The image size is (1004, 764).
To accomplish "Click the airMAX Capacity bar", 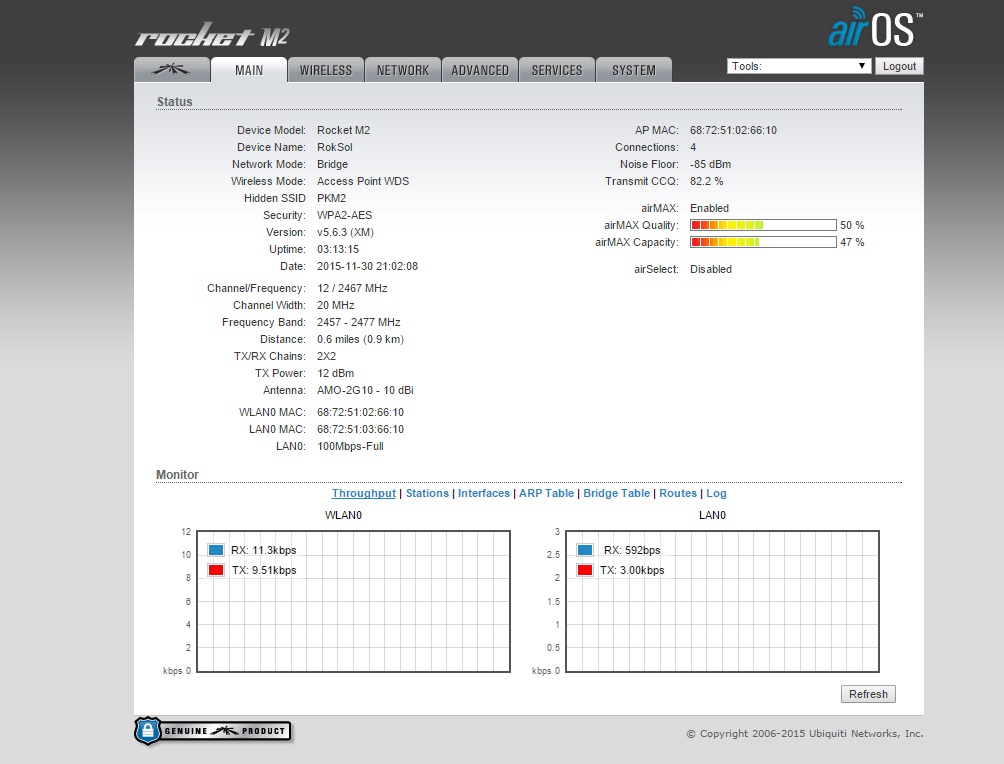I will (x=763, y=242).
